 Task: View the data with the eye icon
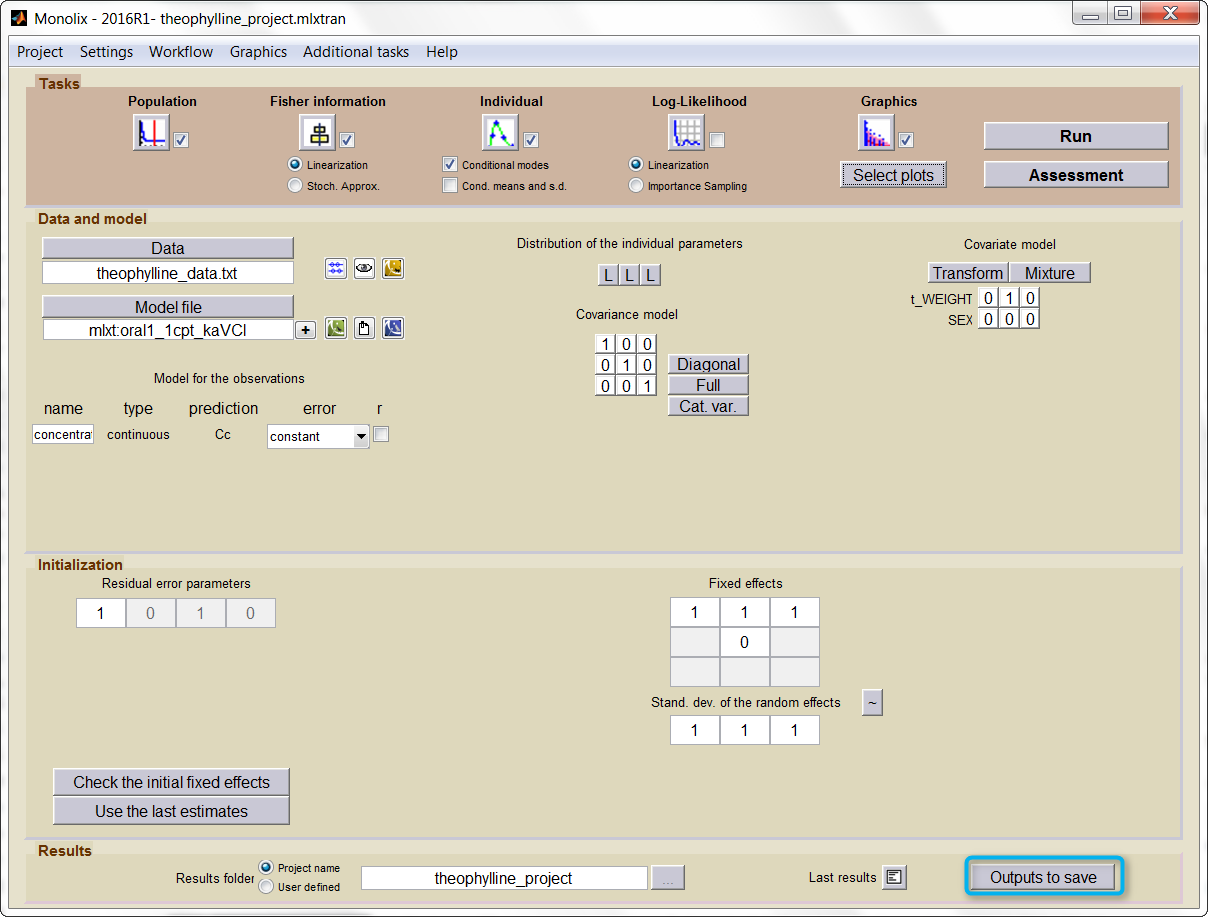(364, 268)
